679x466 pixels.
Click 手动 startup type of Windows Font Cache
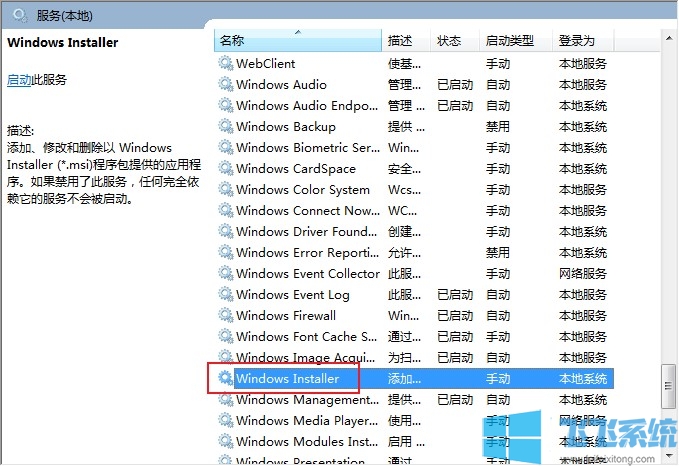(498, 337)
